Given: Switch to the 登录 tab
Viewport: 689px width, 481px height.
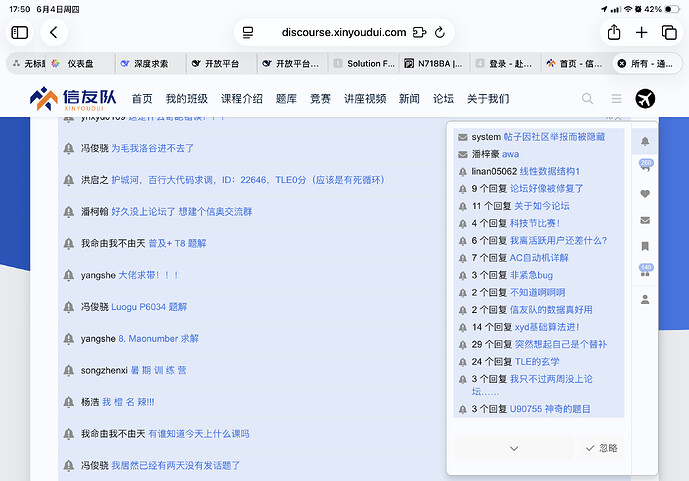Looking at the screenshot, I should click(x=505, y=64).
